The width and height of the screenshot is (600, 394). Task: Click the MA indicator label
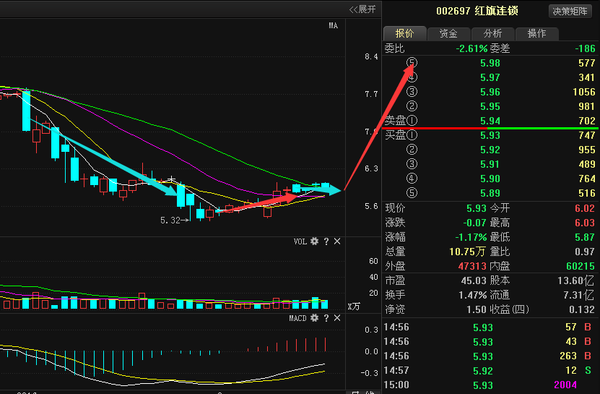click(333, 26)
